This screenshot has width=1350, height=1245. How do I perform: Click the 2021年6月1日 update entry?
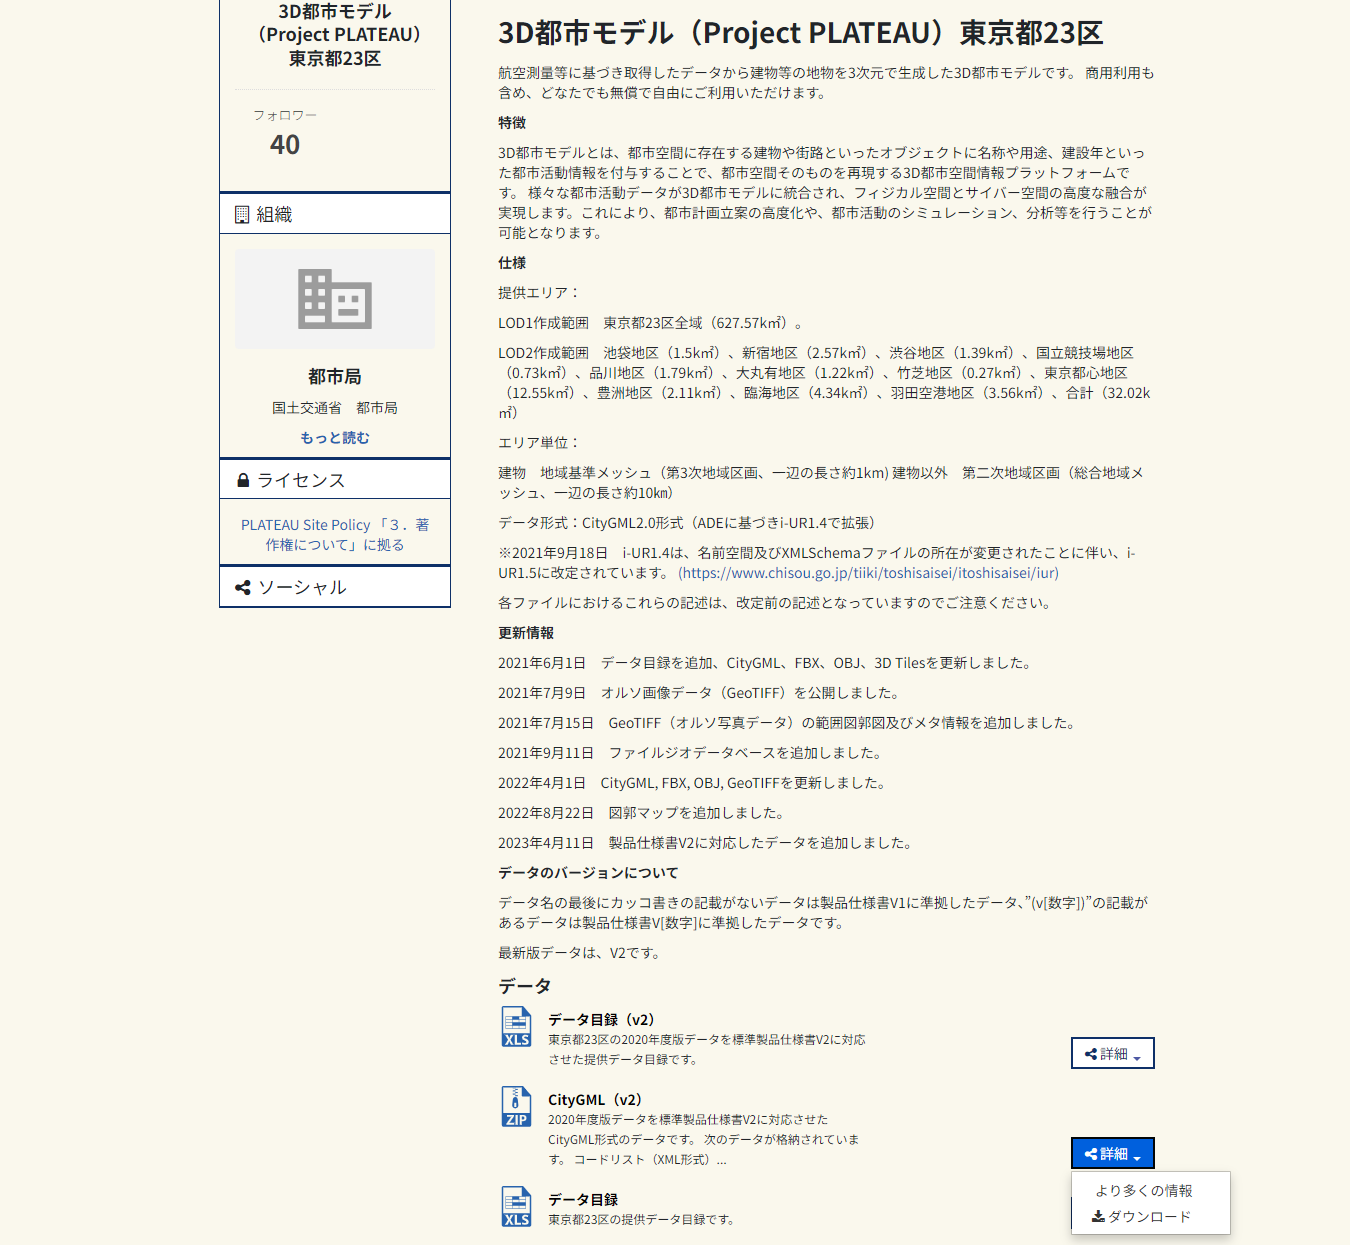coord(767,662)
